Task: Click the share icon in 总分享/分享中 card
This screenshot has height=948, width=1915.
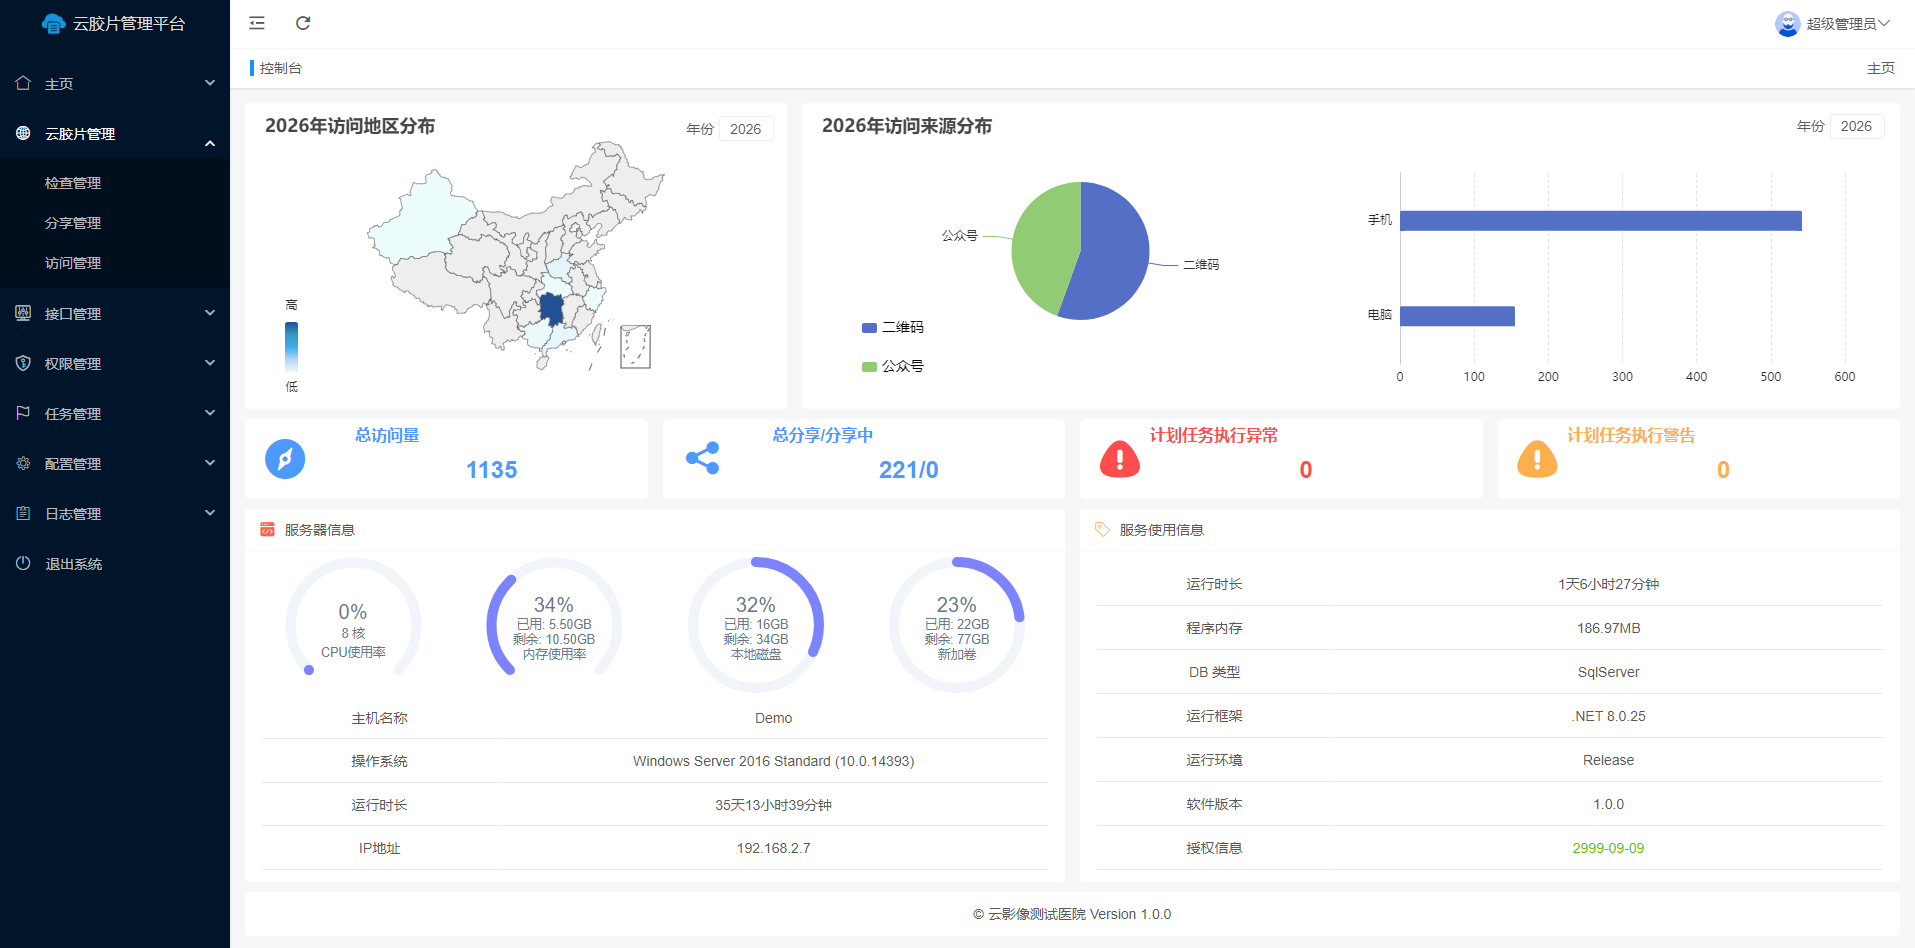Action: 703,458
